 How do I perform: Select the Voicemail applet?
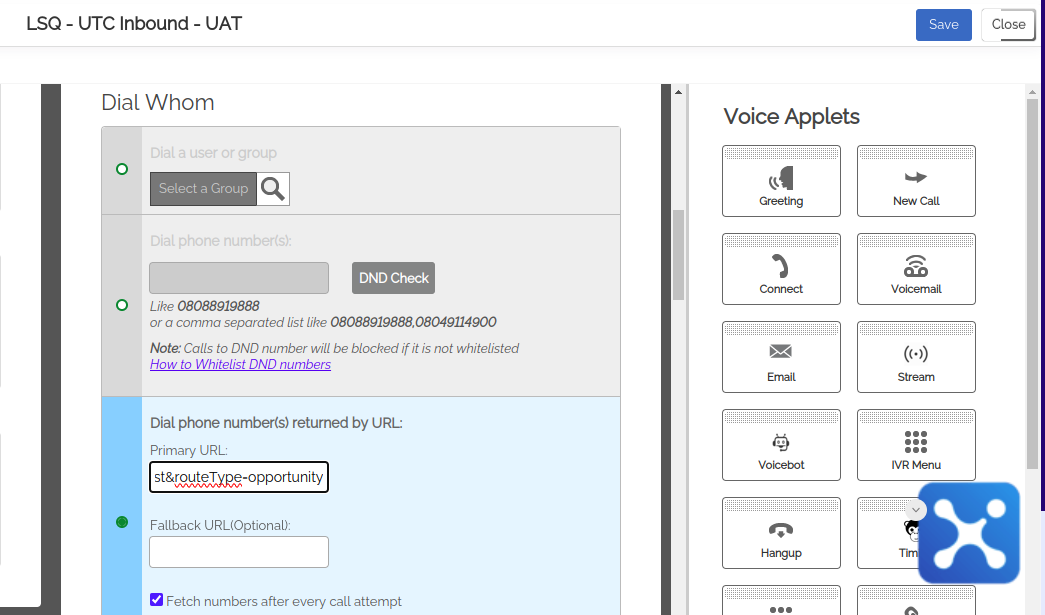(x=916, y=269)
